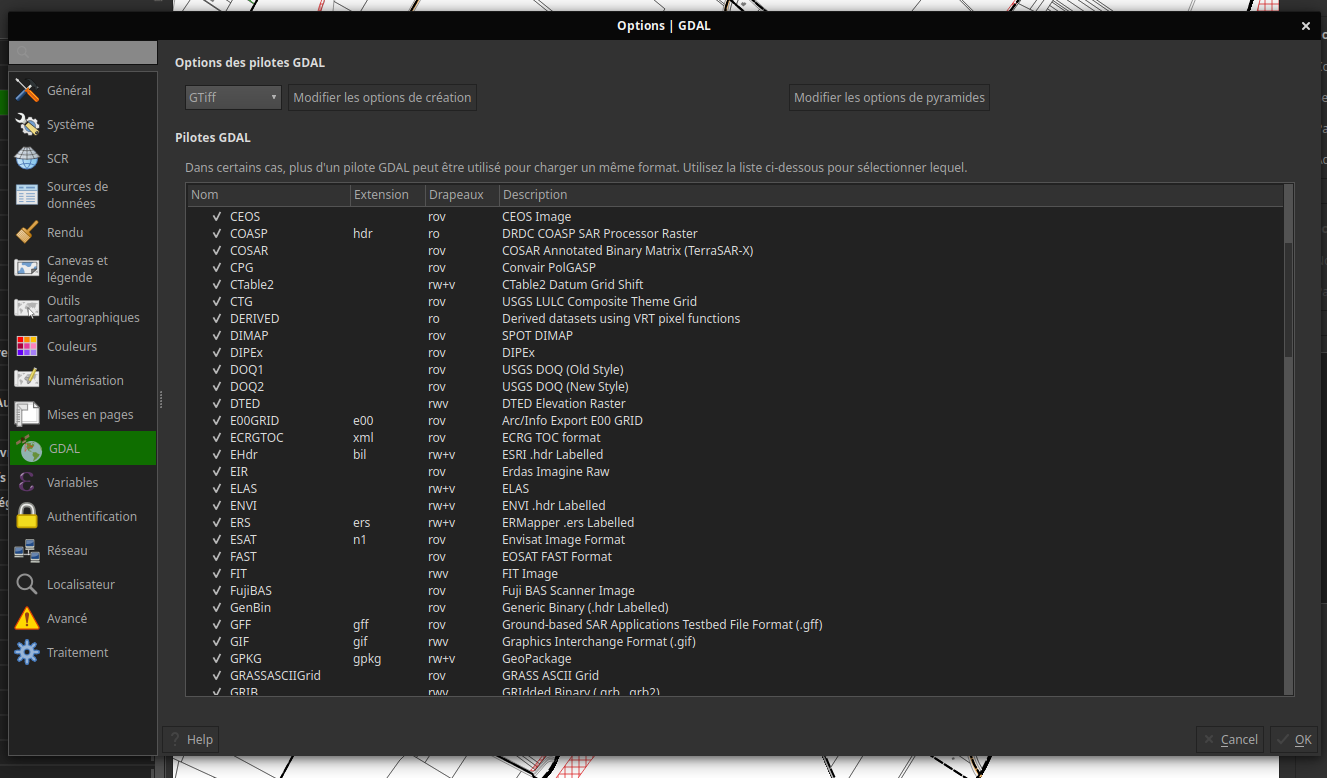Close the Options GDAL dialog window

(x=1305, y=26)
